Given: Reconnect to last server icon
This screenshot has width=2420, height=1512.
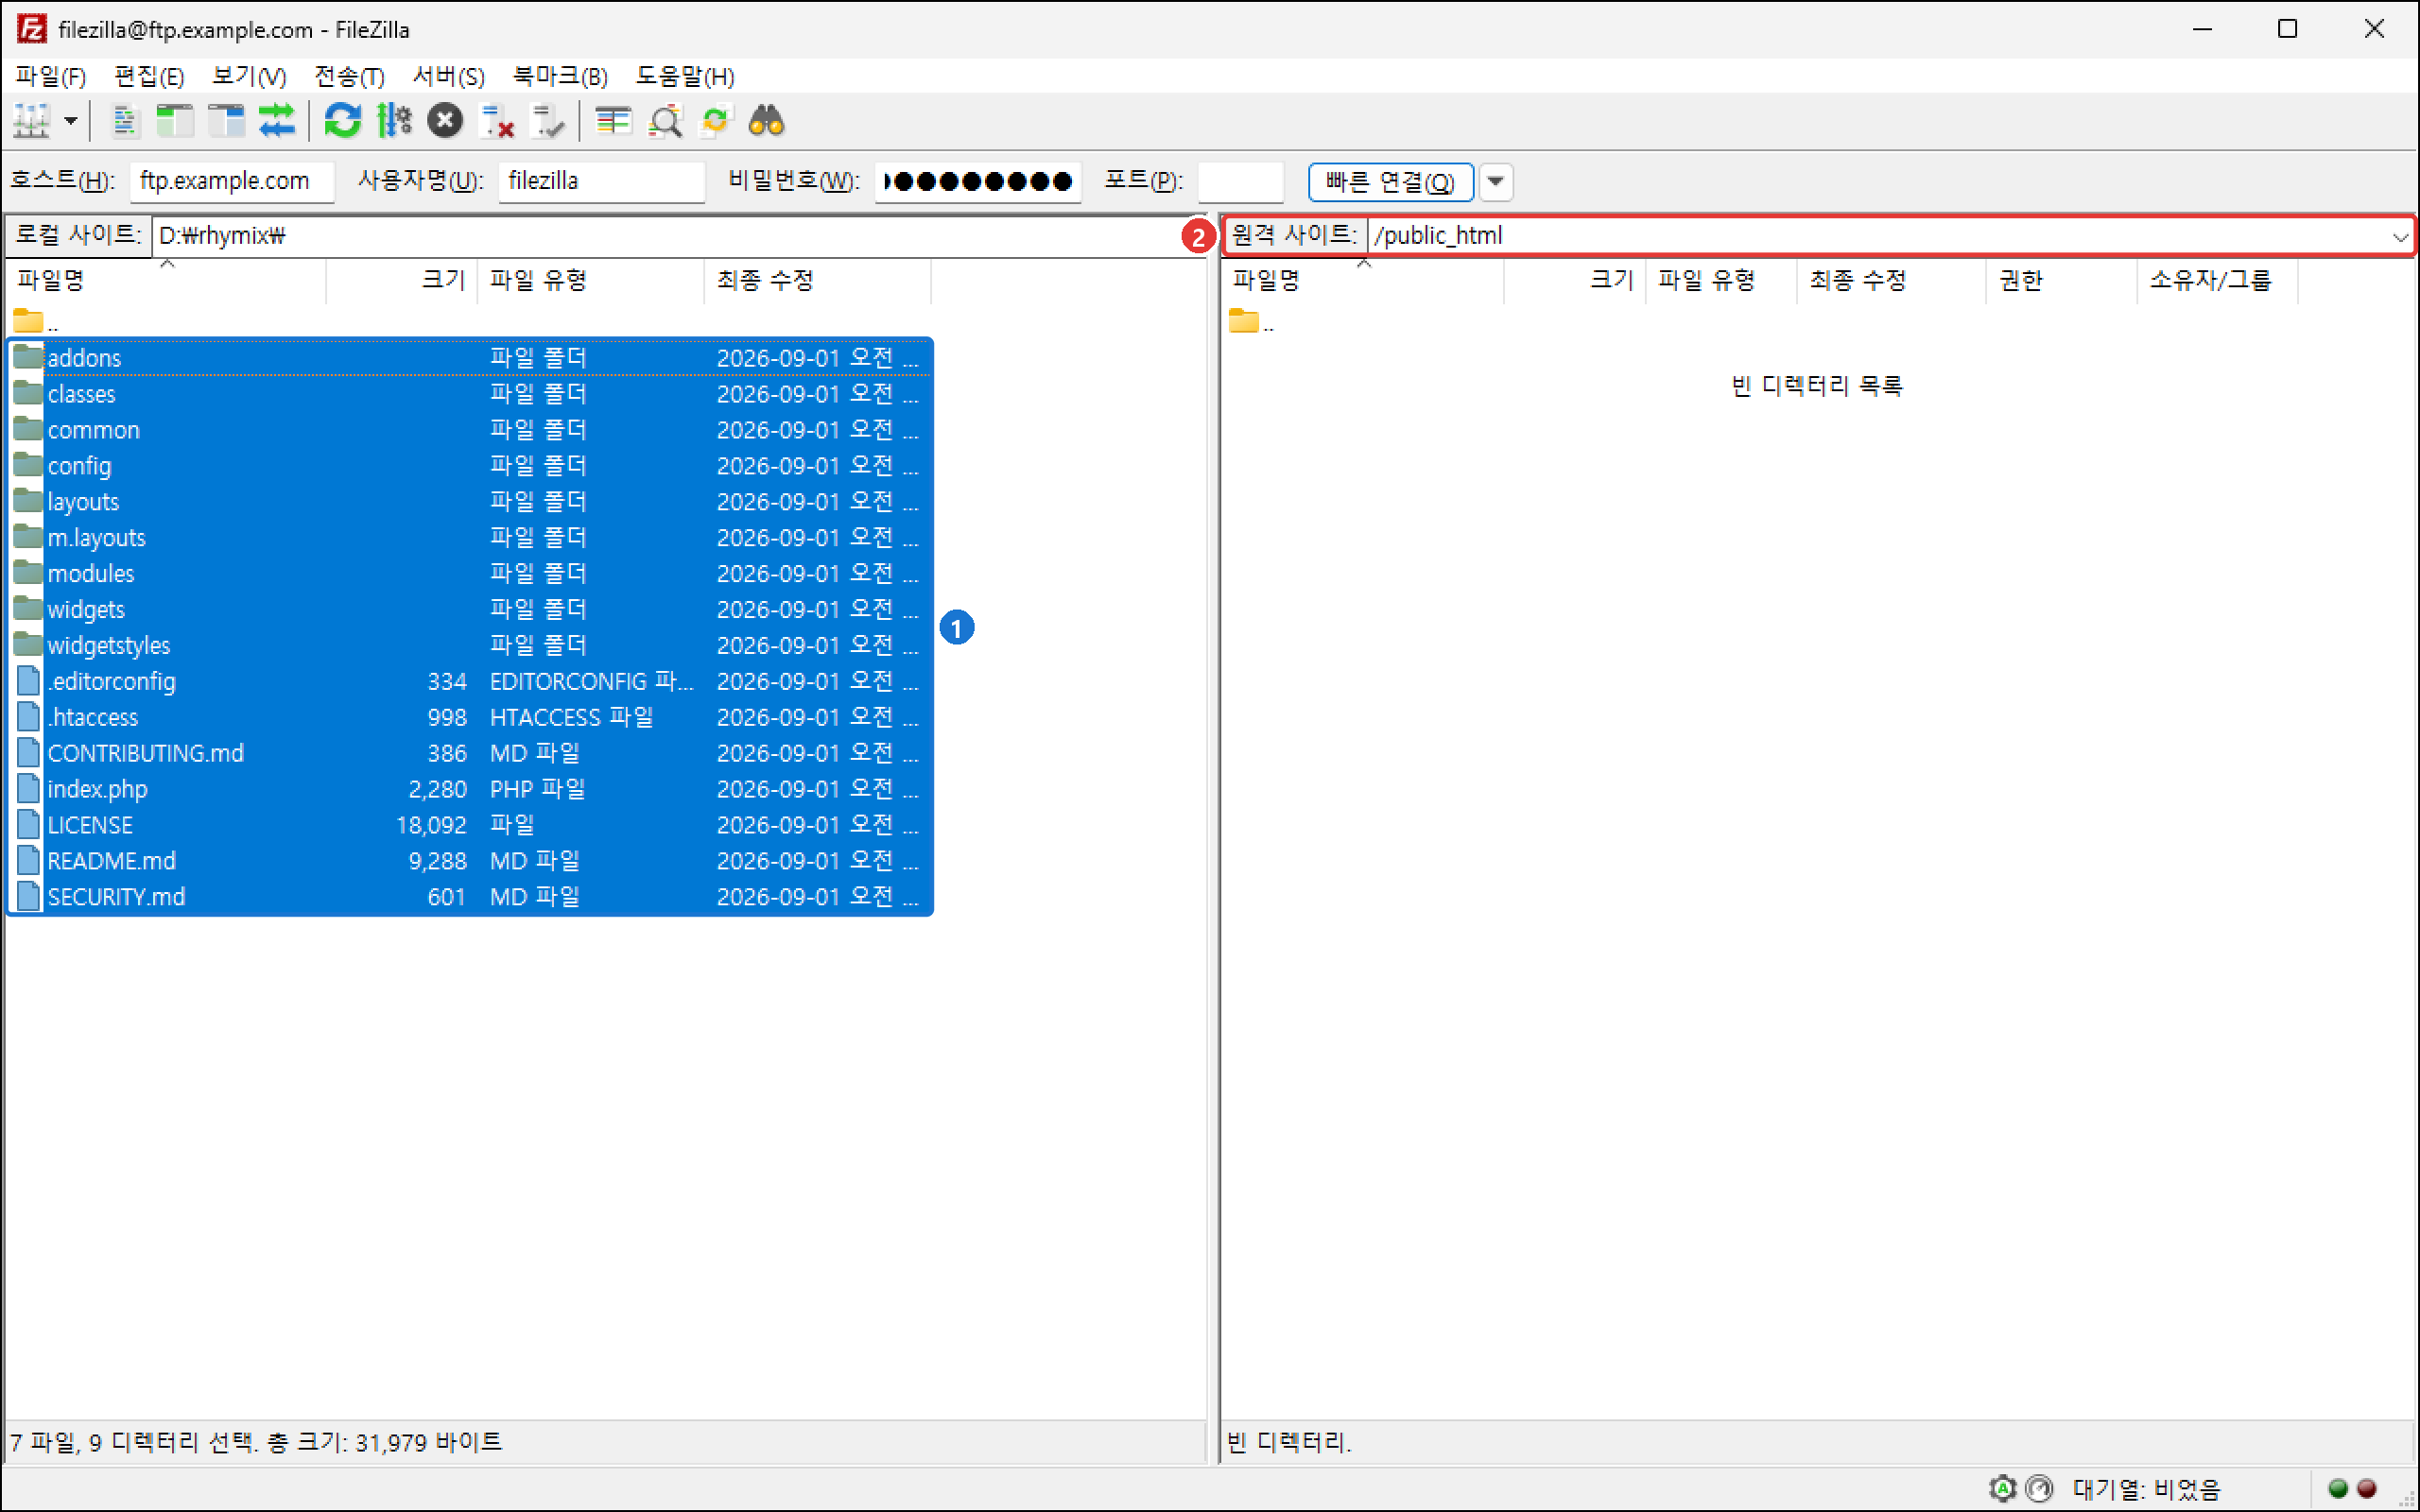Looking at the screenshot, I should tap(548, 121).
